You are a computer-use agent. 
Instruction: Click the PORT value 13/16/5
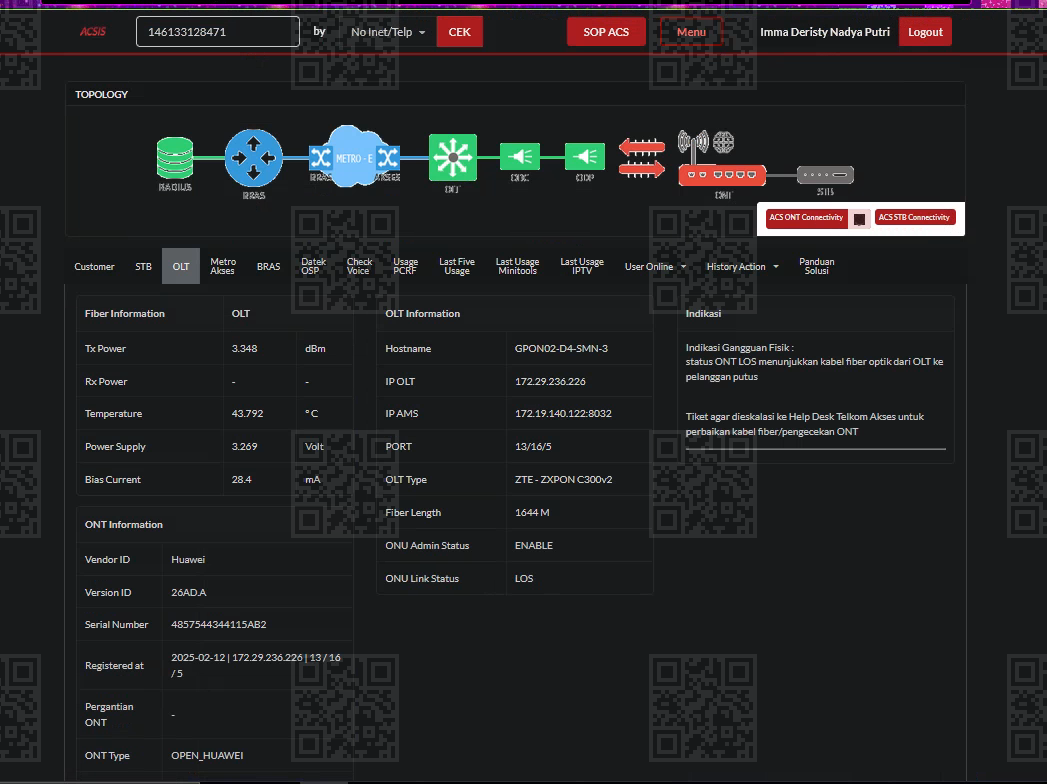533,446
